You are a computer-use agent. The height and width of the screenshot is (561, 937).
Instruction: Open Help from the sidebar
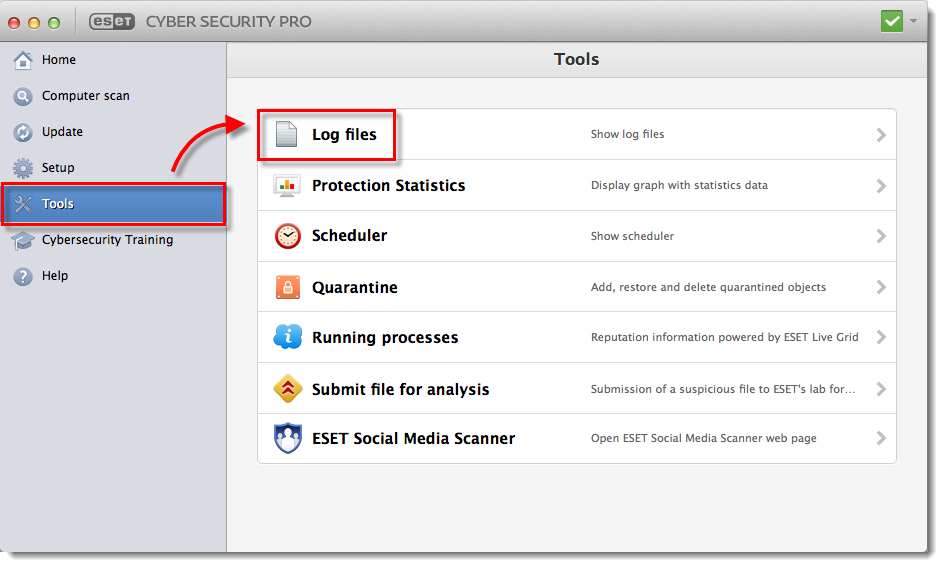point(54,276)
